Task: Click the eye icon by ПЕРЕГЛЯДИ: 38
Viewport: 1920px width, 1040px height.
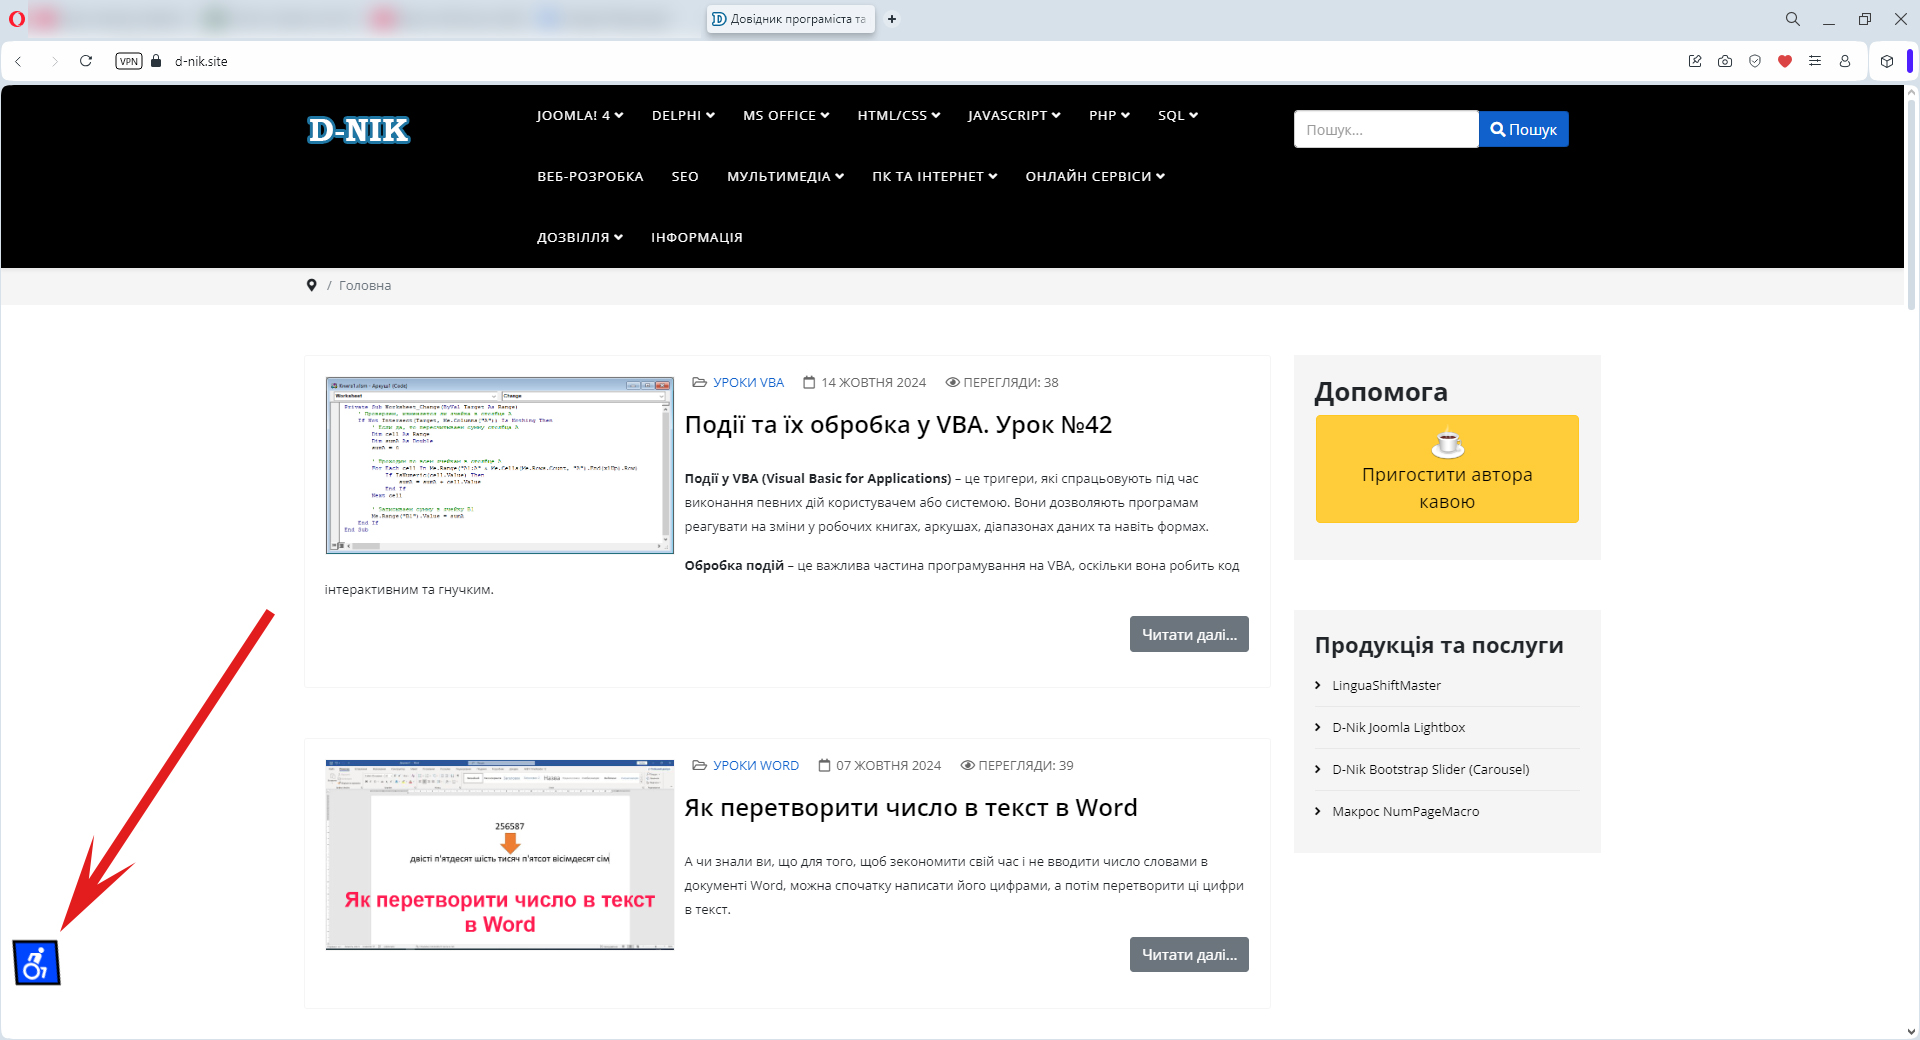Action: pos(952,382)
